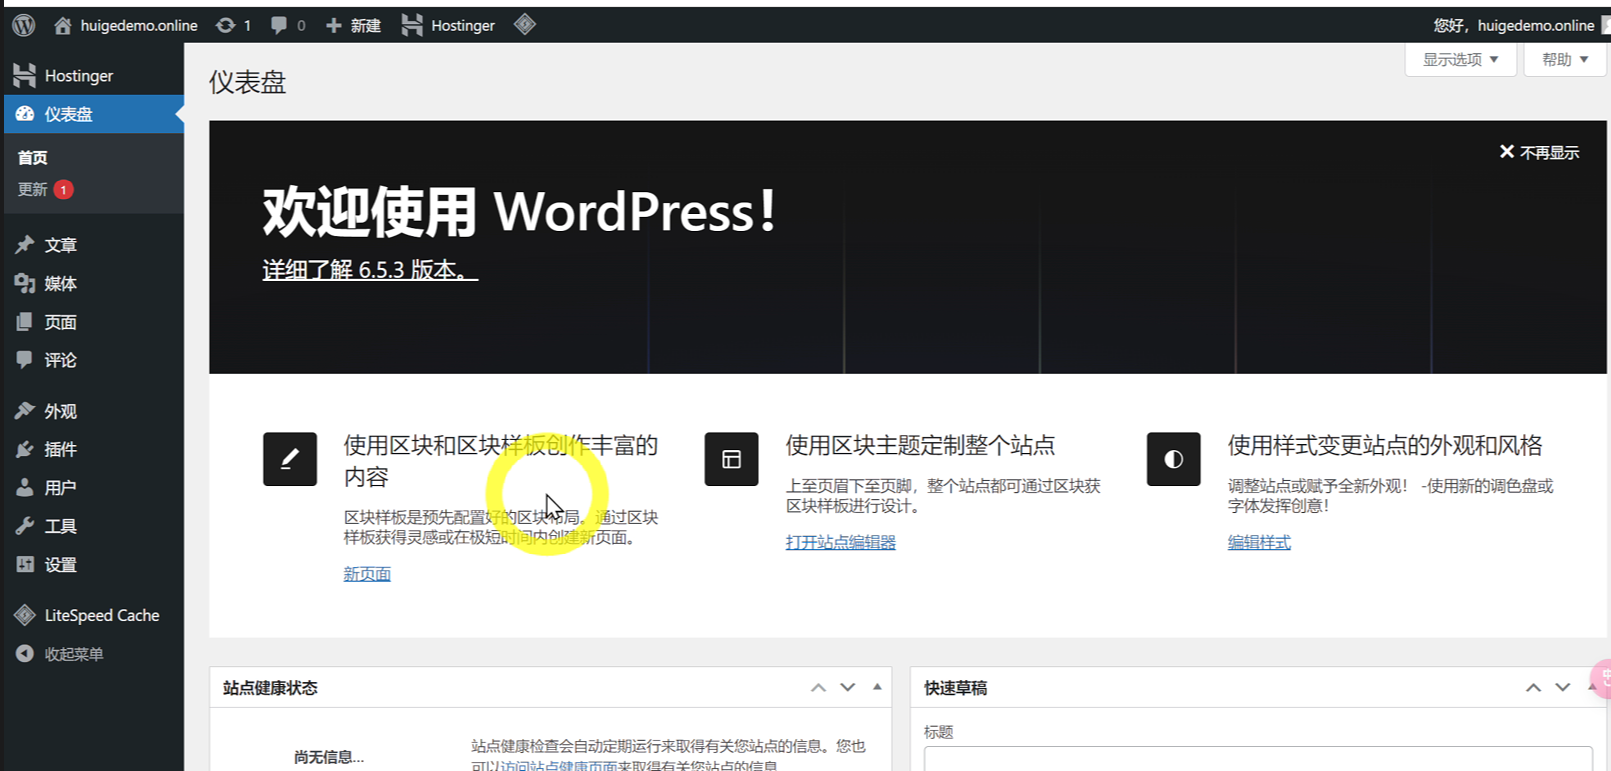
Task: Open the 详细了解 6.5.3 版本 link
Action: [370, 270]
